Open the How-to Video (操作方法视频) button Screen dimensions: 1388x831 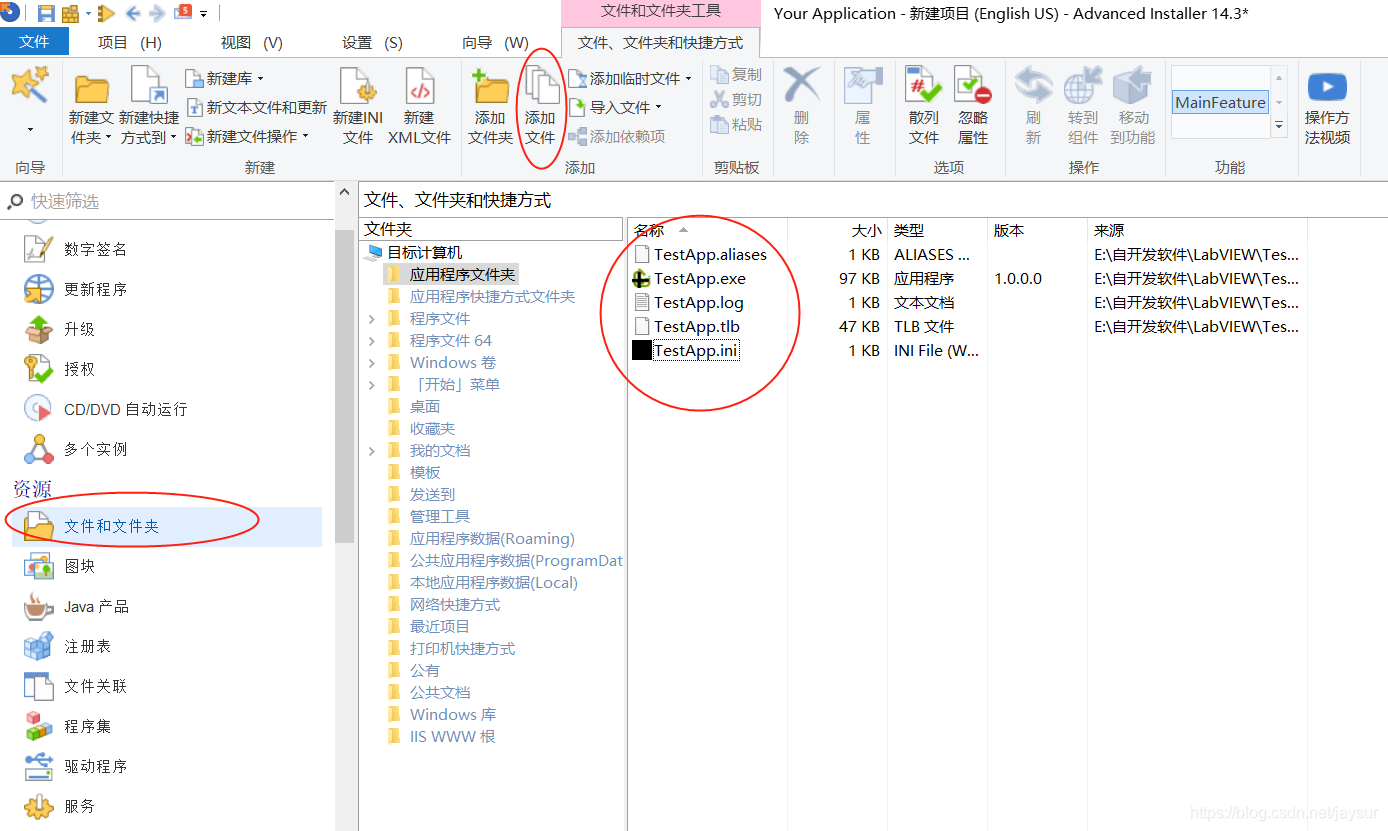(x=1327, y=106)
